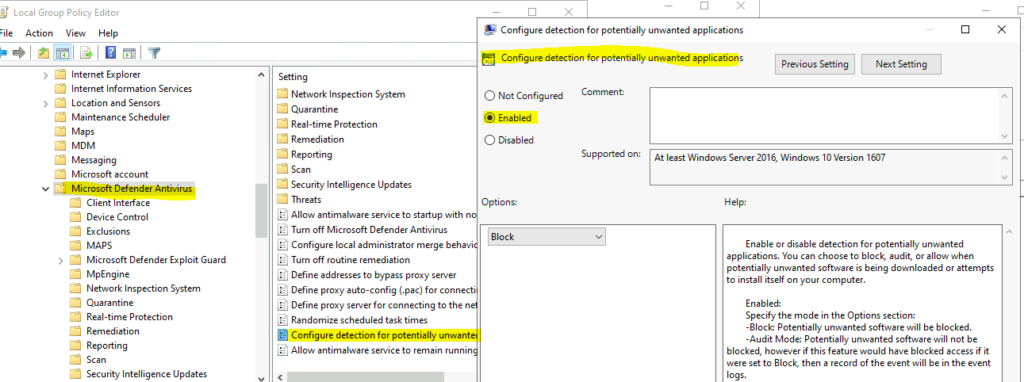This screenshot has width=1024, height=382.
Task: Select Turn off Microsoft Defender Antivirus setting
Action: tap(370, 229)
